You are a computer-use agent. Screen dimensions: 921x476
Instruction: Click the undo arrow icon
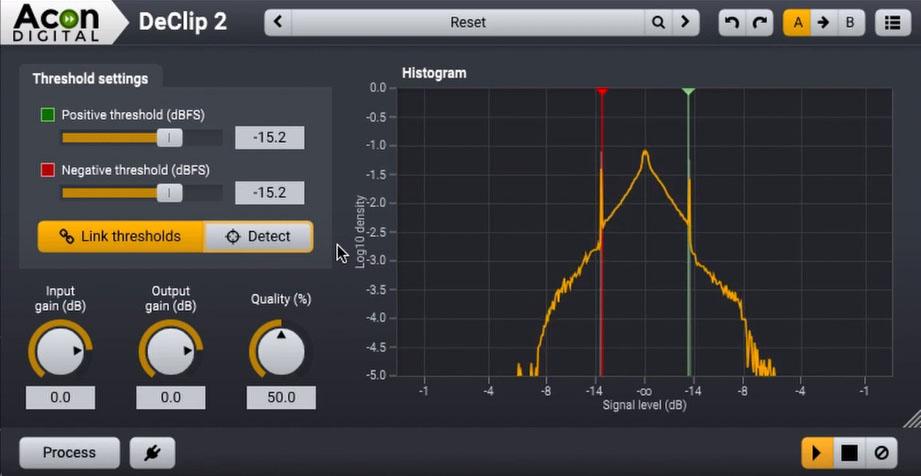coord(733,22)
